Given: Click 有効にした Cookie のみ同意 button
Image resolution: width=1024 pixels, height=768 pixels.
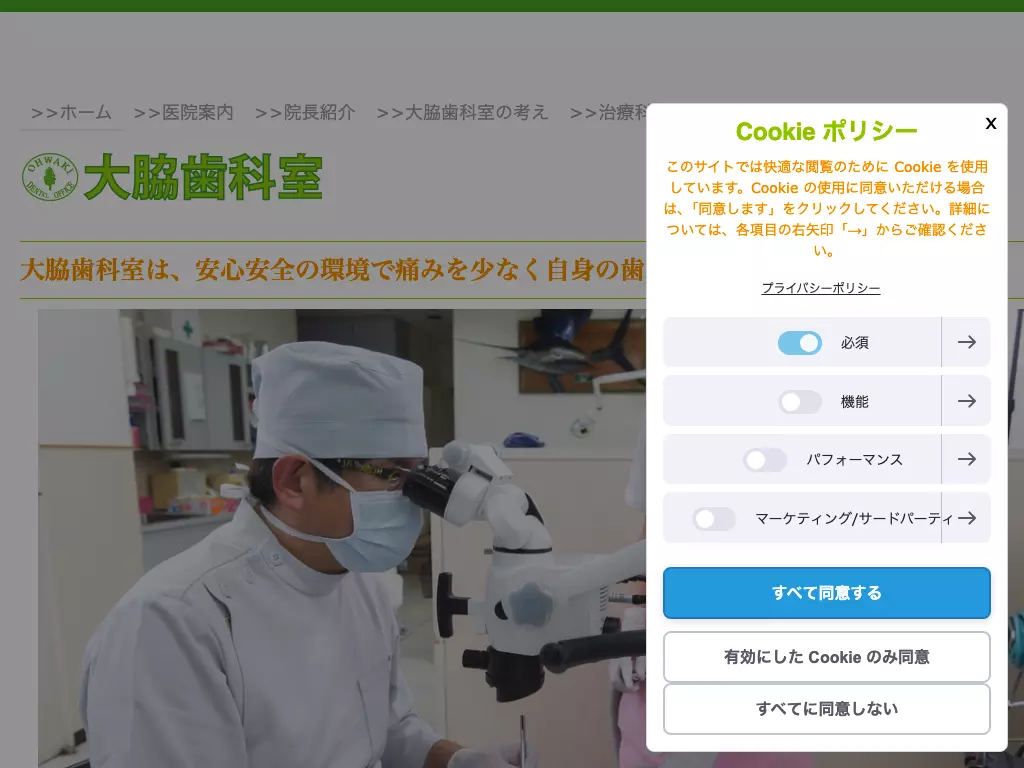Looking at the screenshot, I should [827, 657].
